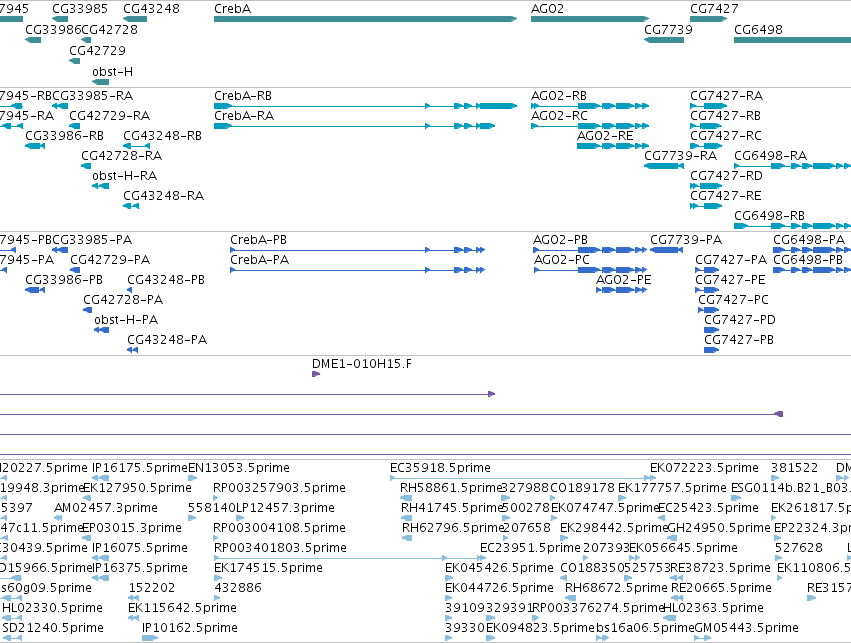Select the CG7427 gene feature

tap(708, 19)
